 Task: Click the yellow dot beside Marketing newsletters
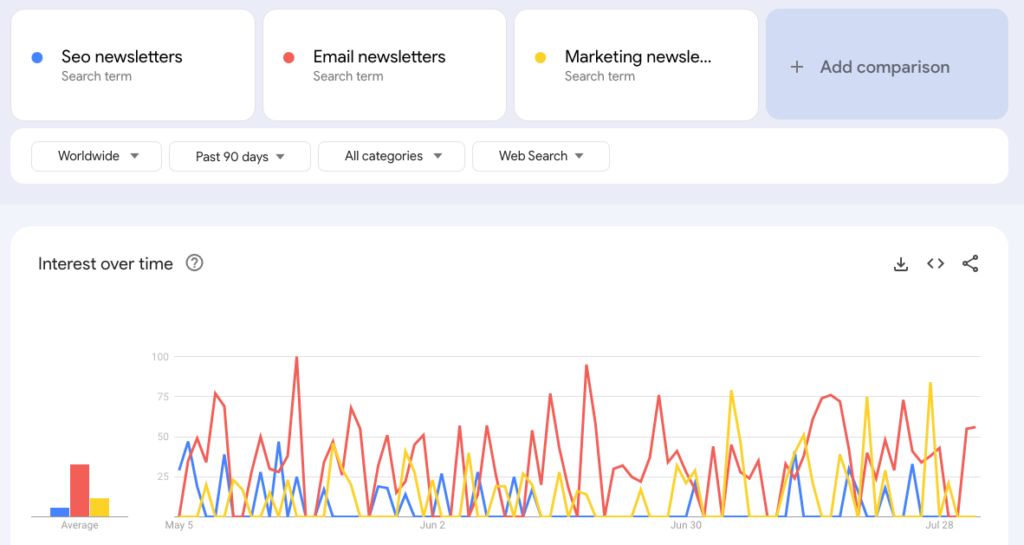[540, 58]
